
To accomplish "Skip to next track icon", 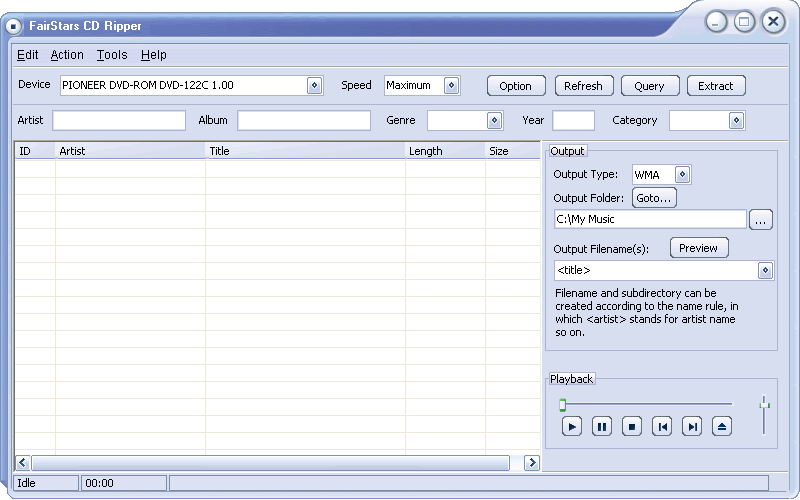I will (x=692, y=427).
